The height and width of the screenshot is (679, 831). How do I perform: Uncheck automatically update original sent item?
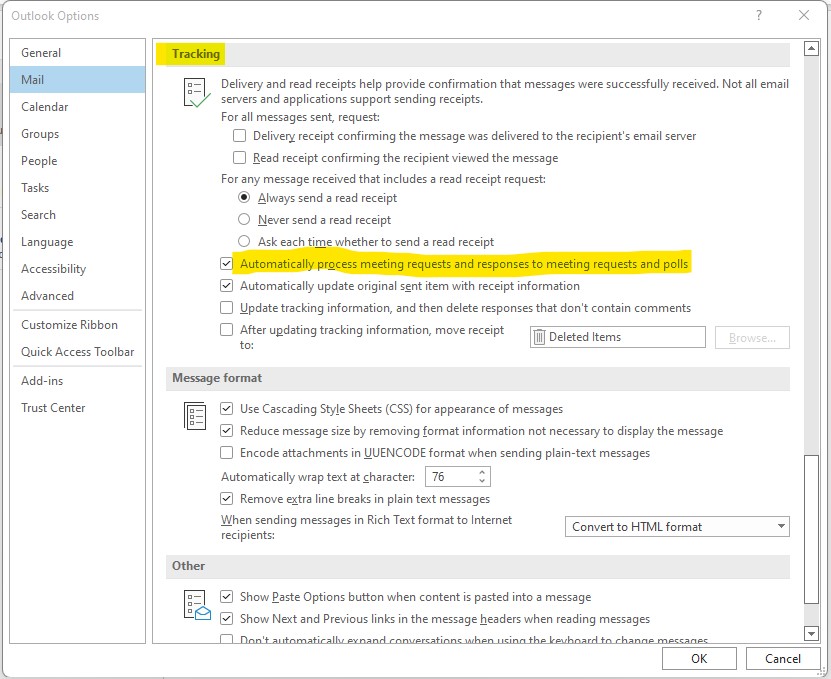tap(225, 285)
